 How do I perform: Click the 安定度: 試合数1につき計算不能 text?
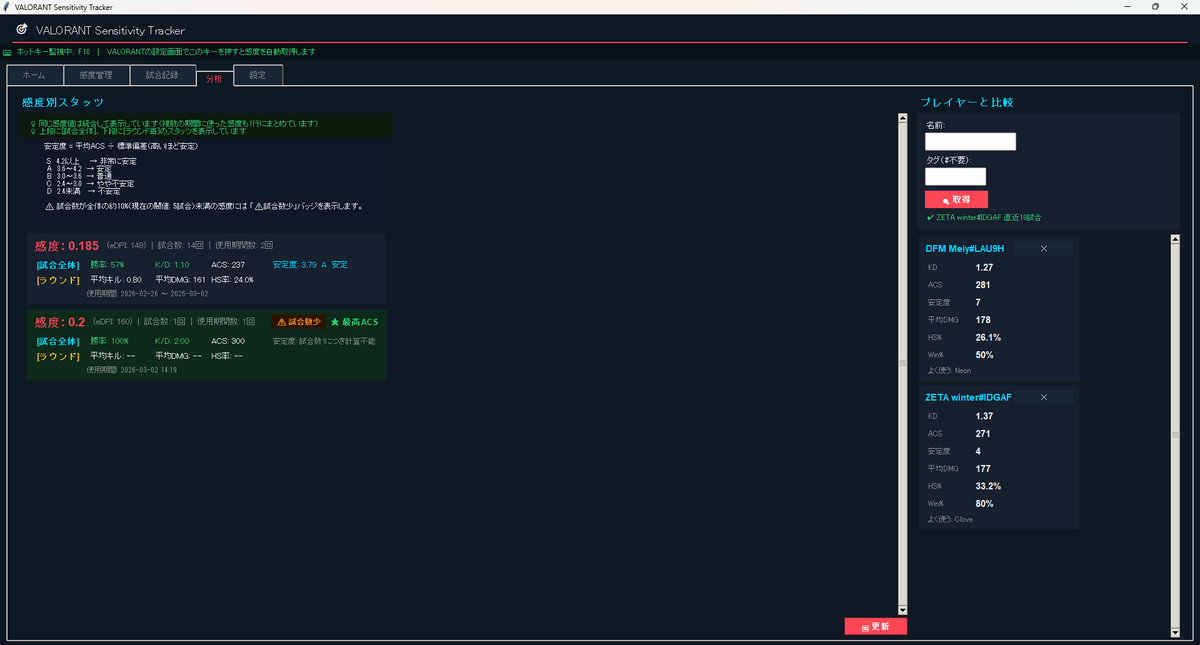pyautogui.click(x=324, y=341)
